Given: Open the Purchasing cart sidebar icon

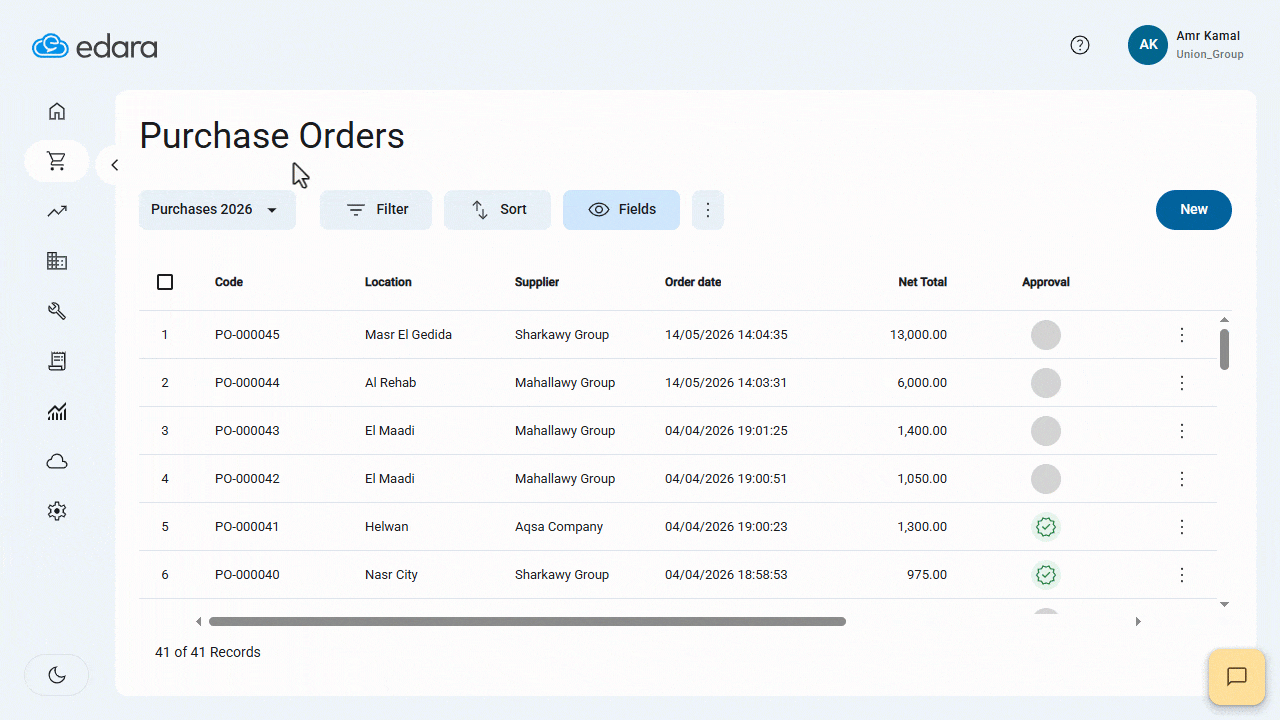Looking at the screenshot, I should coord(57,161).
